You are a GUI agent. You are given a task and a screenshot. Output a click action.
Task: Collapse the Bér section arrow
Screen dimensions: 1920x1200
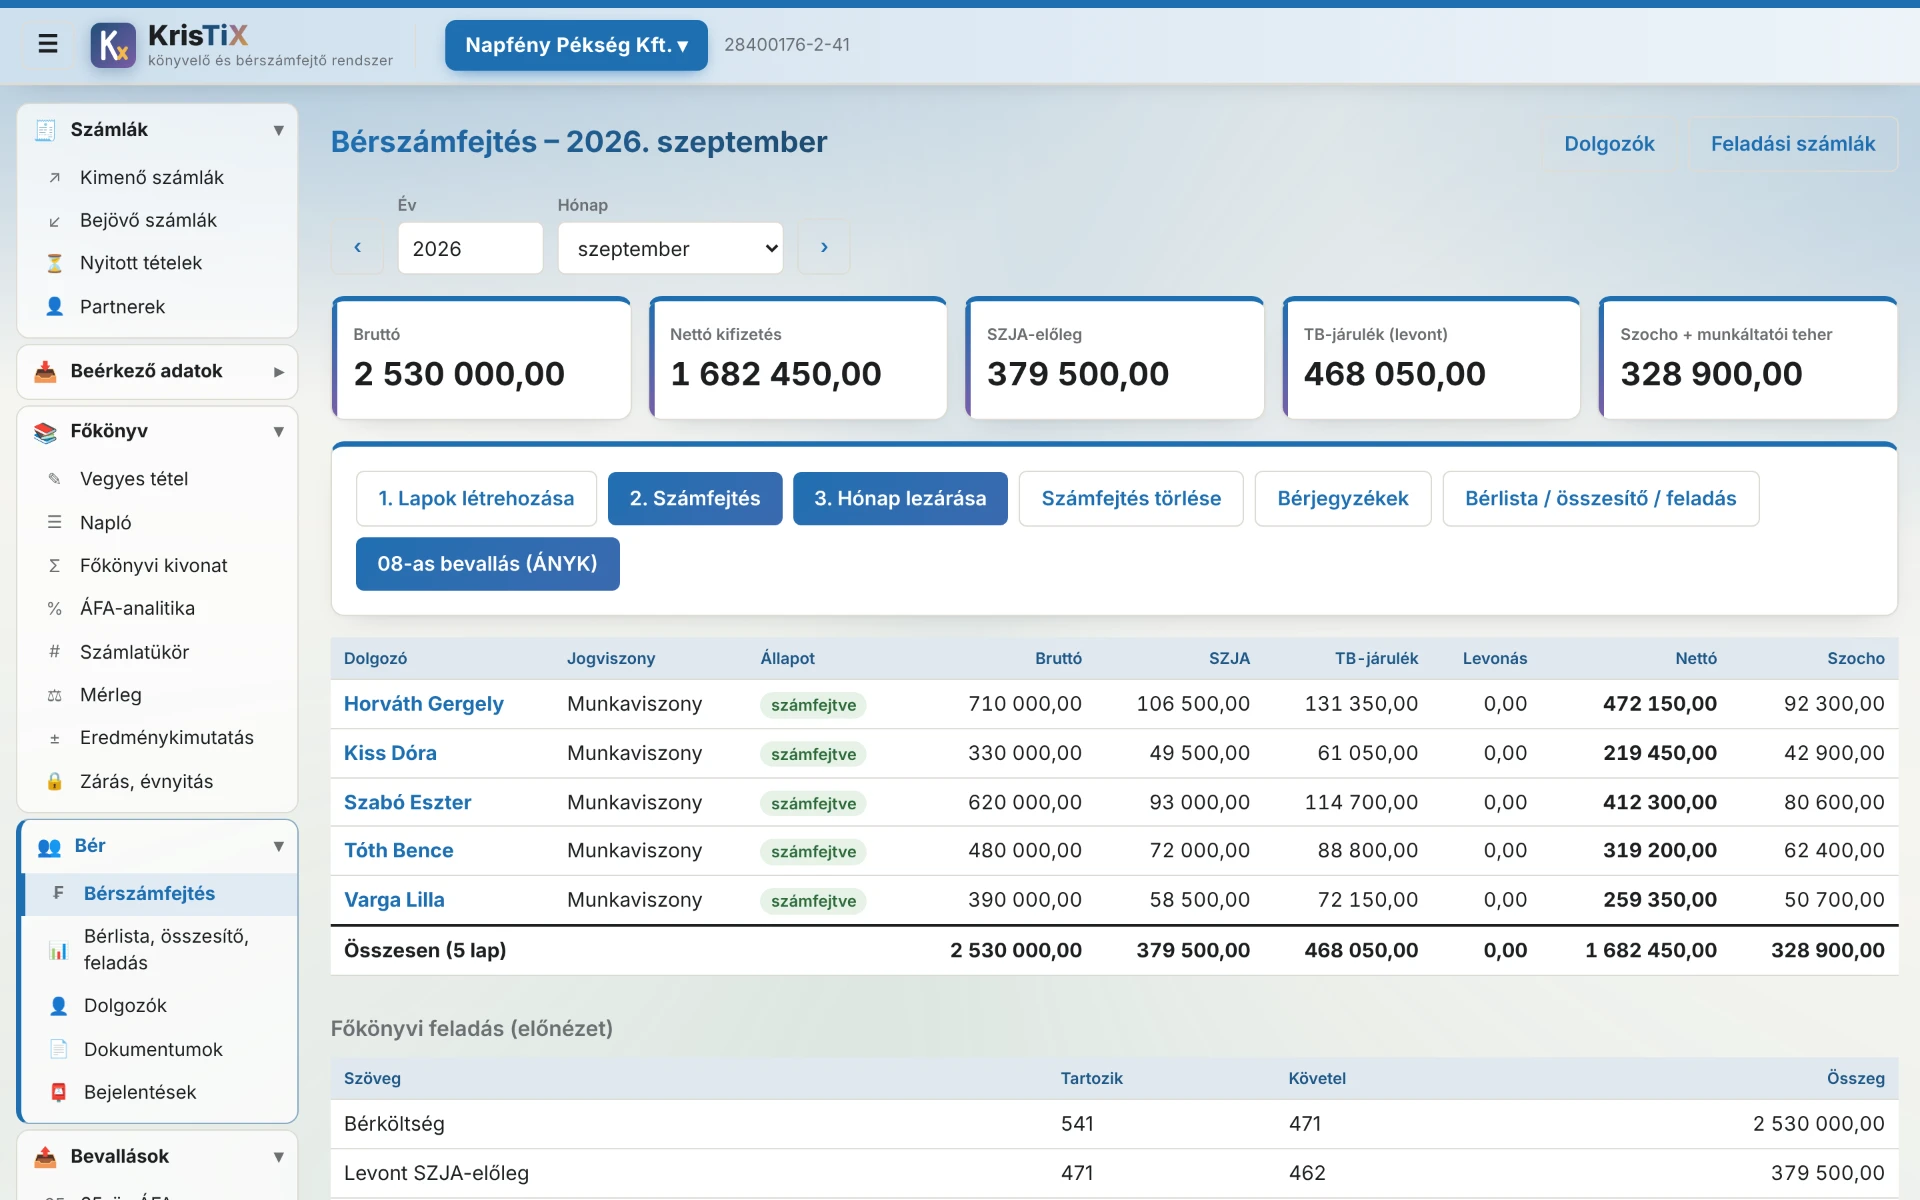[279, 847]
